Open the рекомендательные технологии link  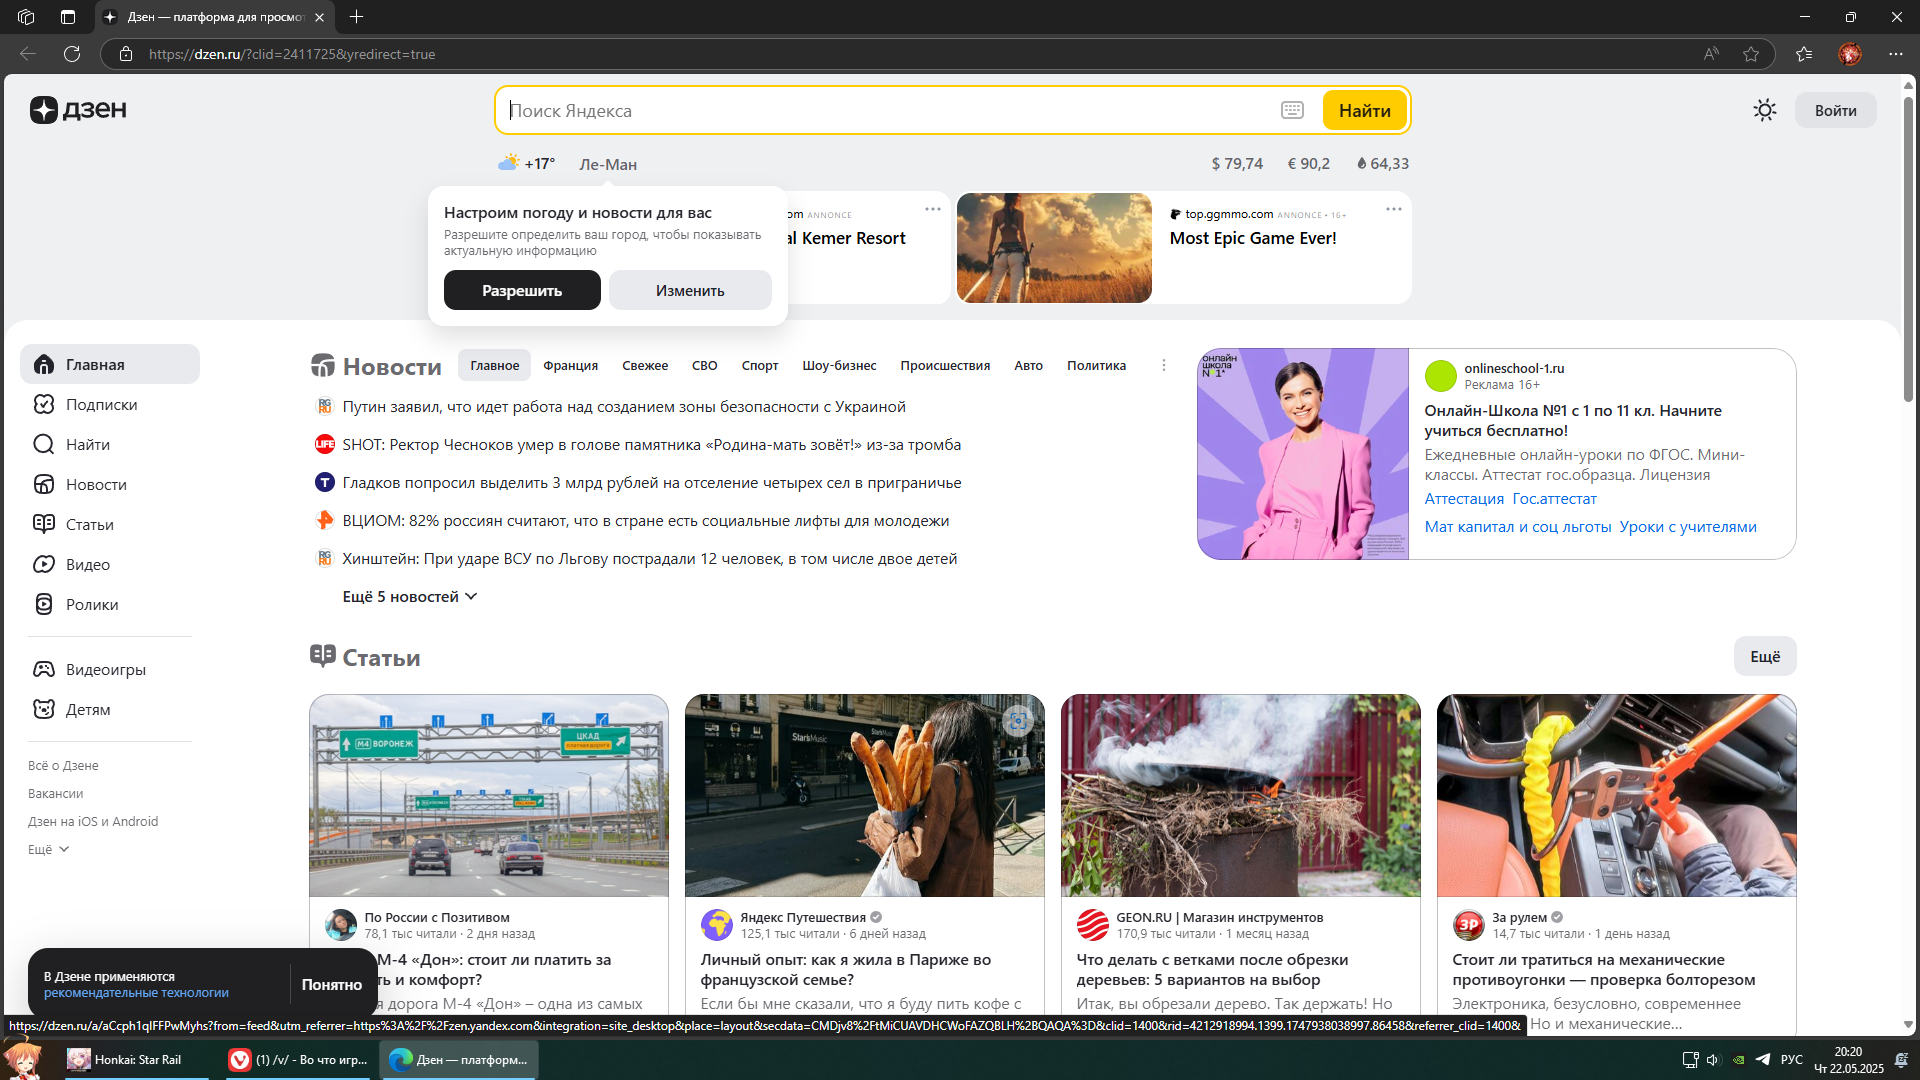[x=136, y=993]
